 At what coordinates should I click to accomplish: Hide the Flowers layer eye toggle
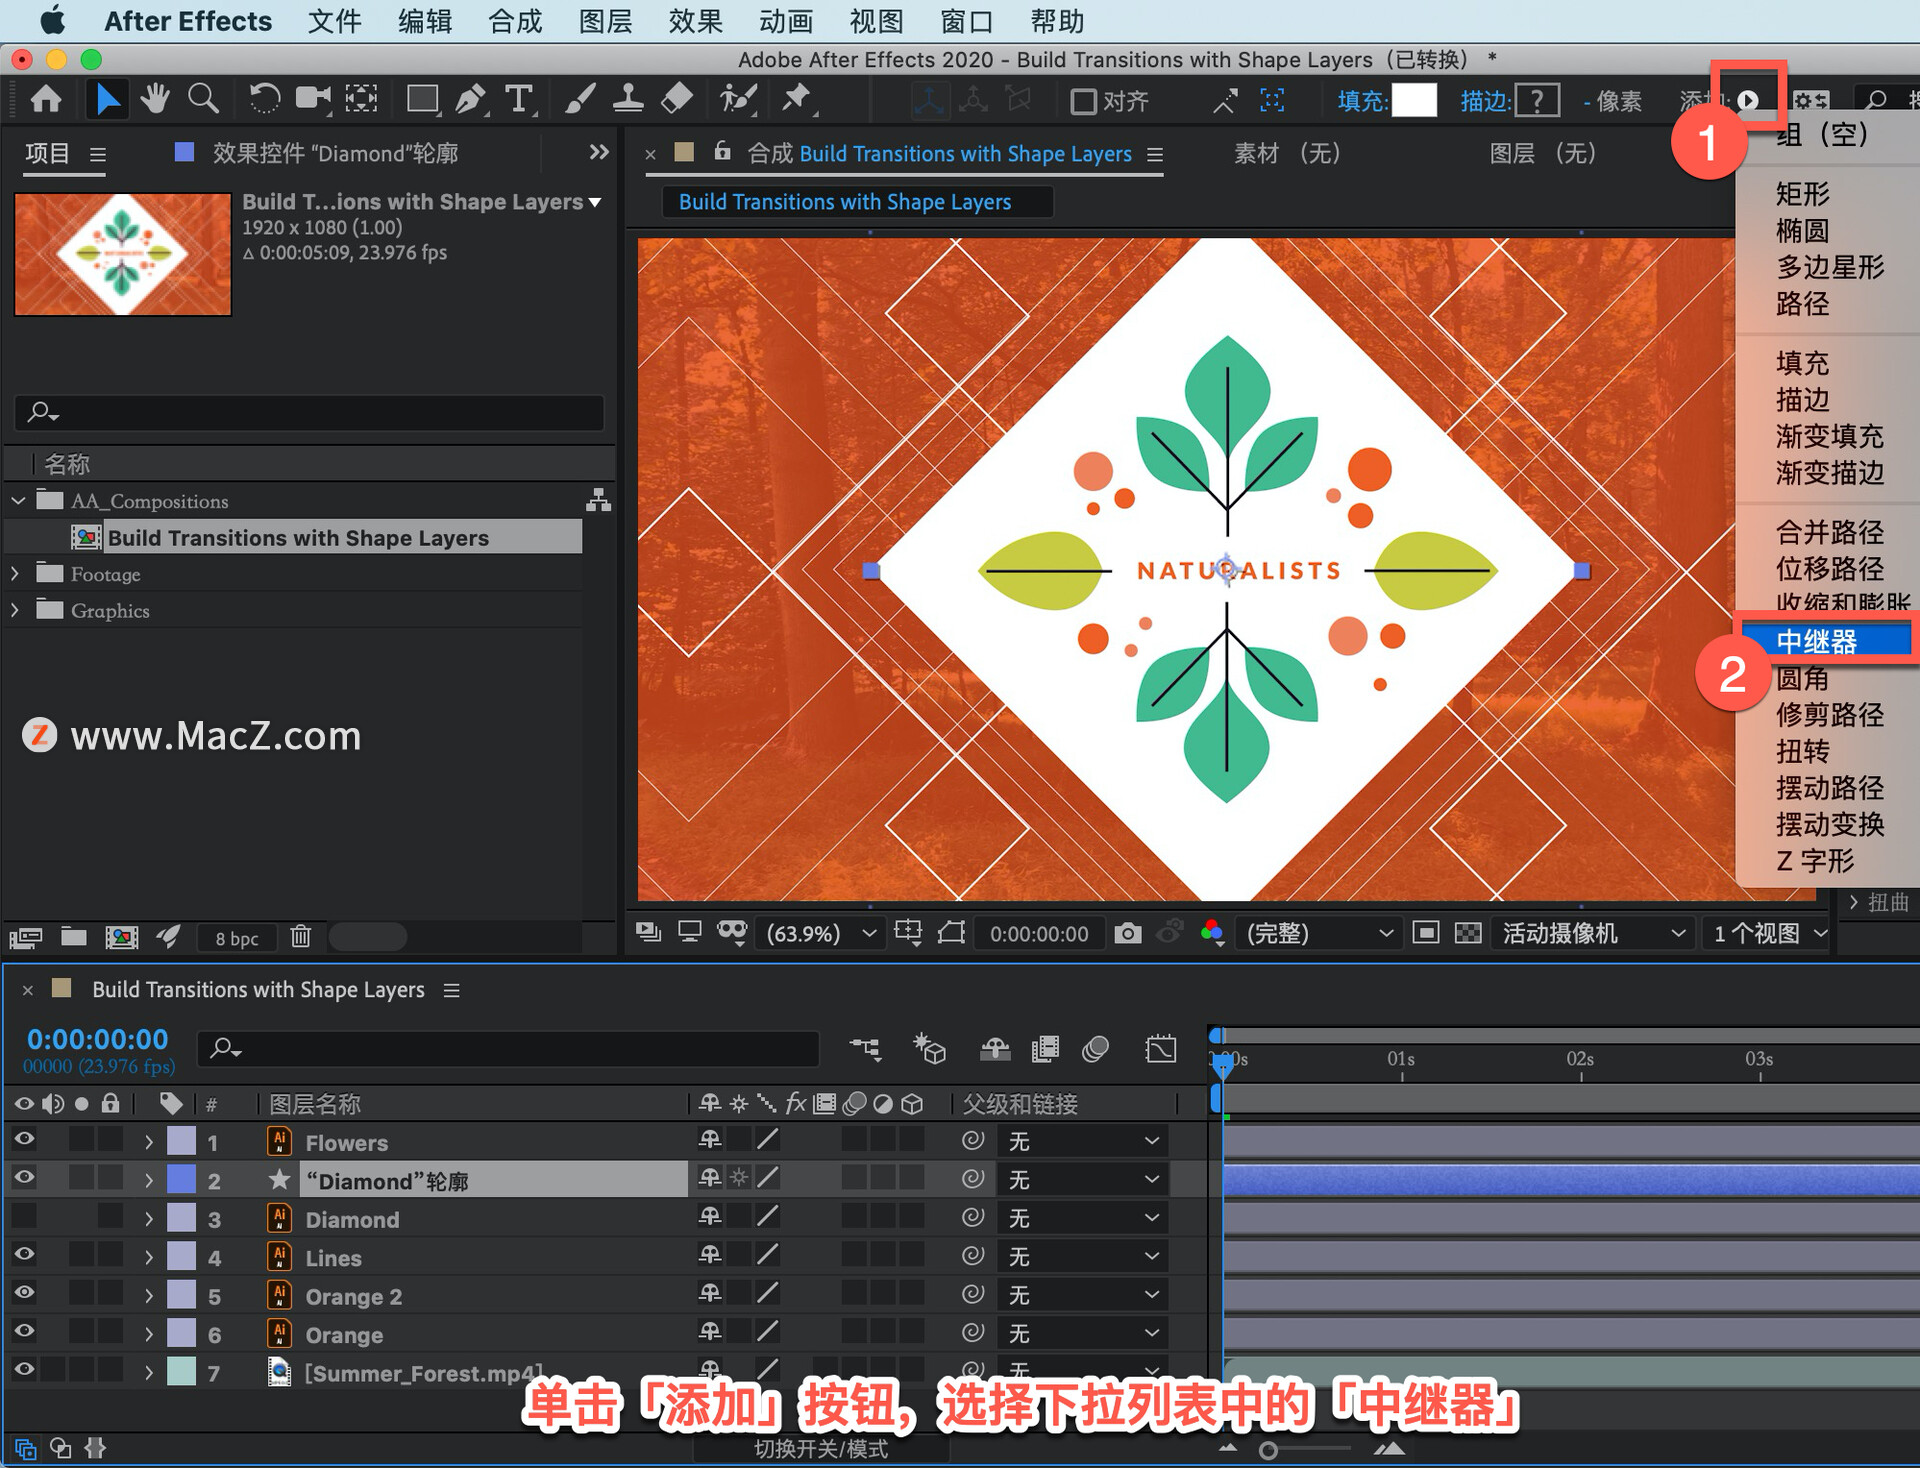(23, 1139)
